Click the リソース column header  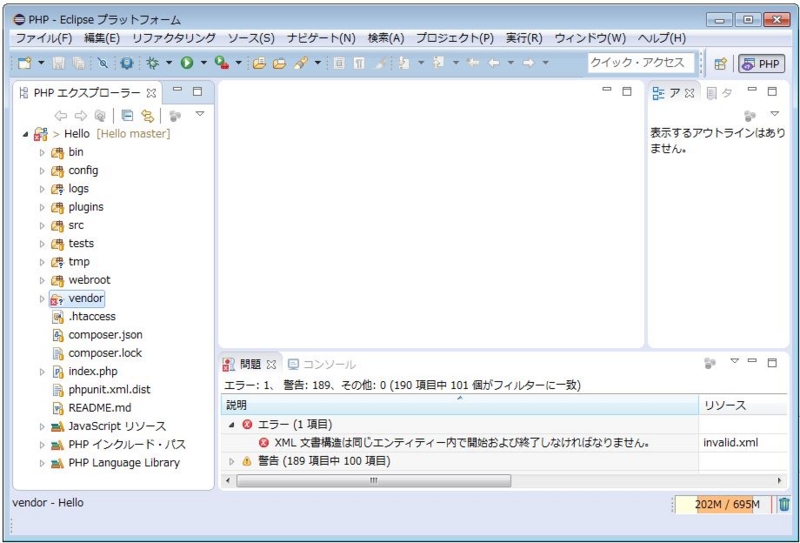point(742,405)
